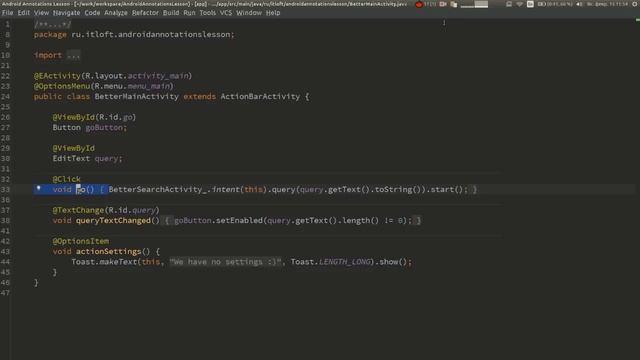Click the video camera tray icon
This screenshot has height=360, width=640.
(443, 4)
